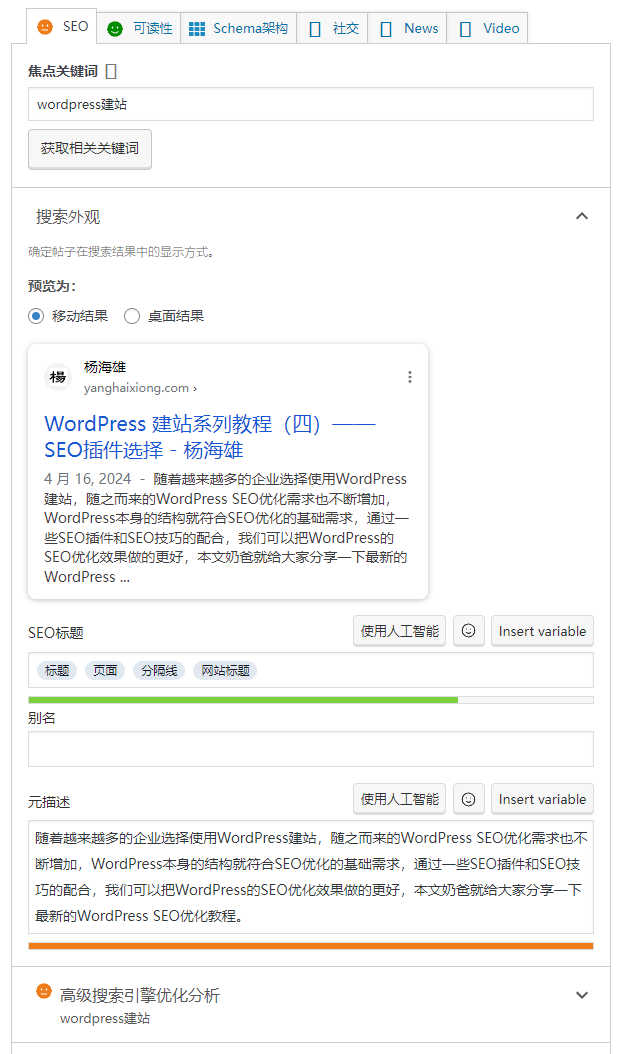Select the 移动结果 preview option
Image resolution: width=644 pixels, height=1054 pixels.
[36, 316]
